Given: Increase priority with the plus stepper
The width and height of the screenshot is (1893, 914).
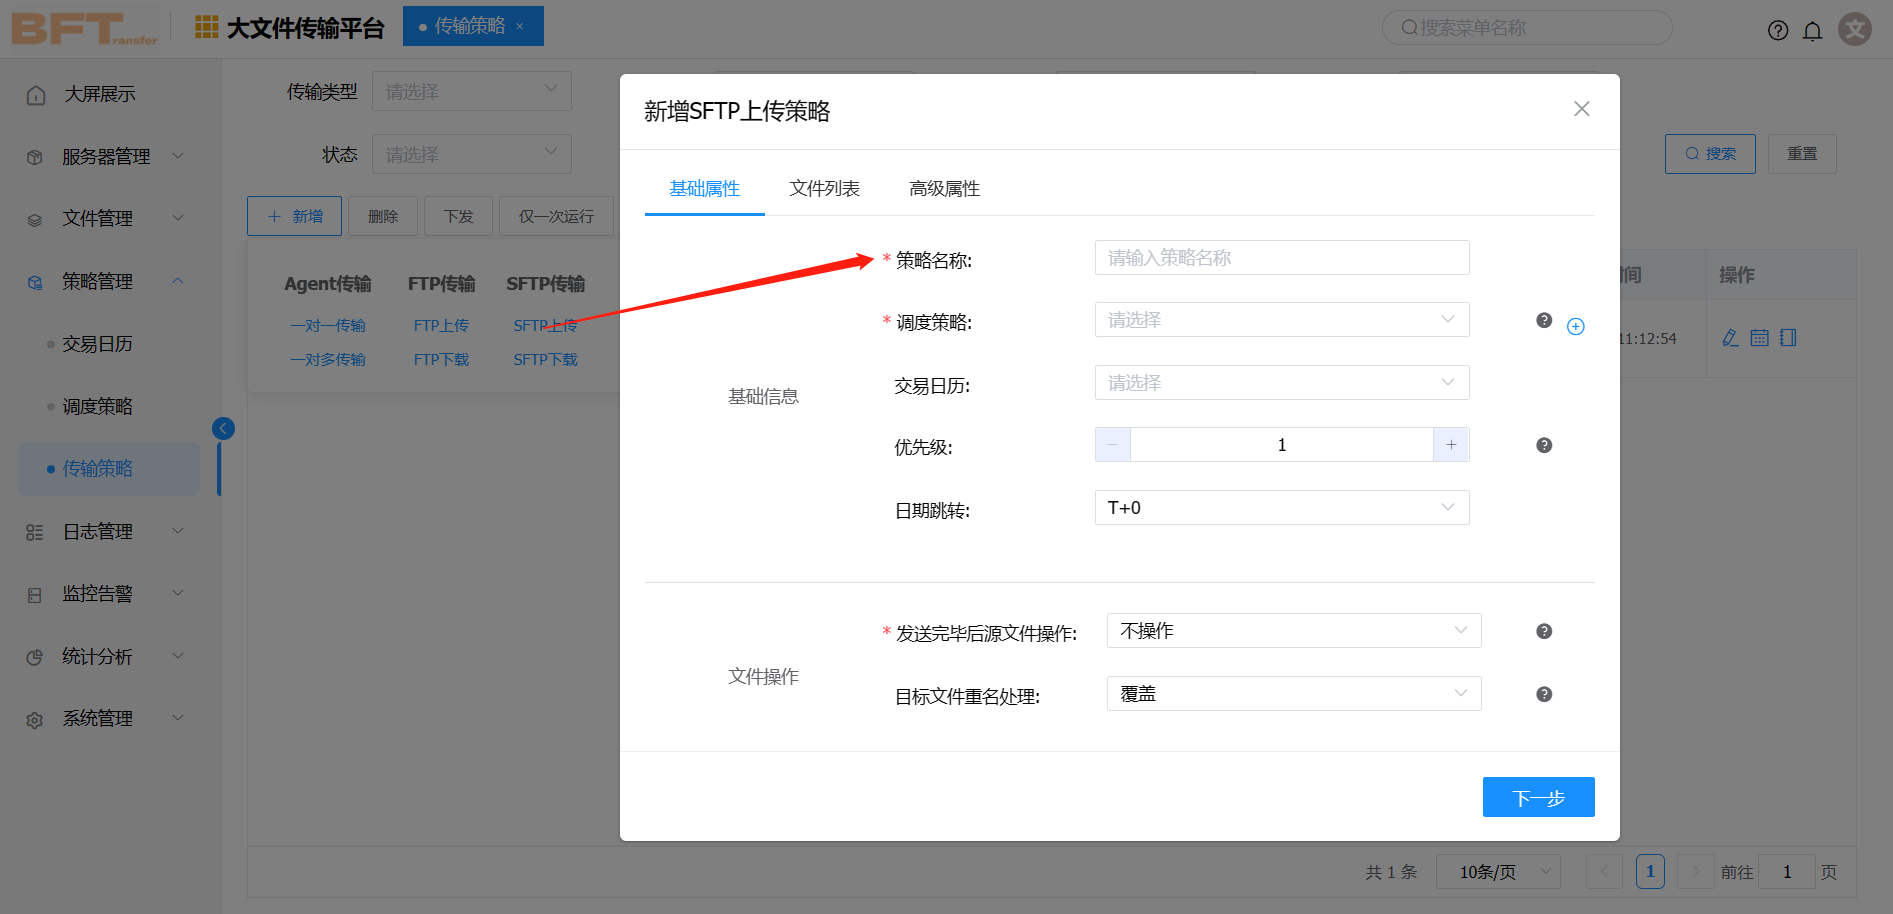Looking at the screenshot, I should coord(1451,445).
